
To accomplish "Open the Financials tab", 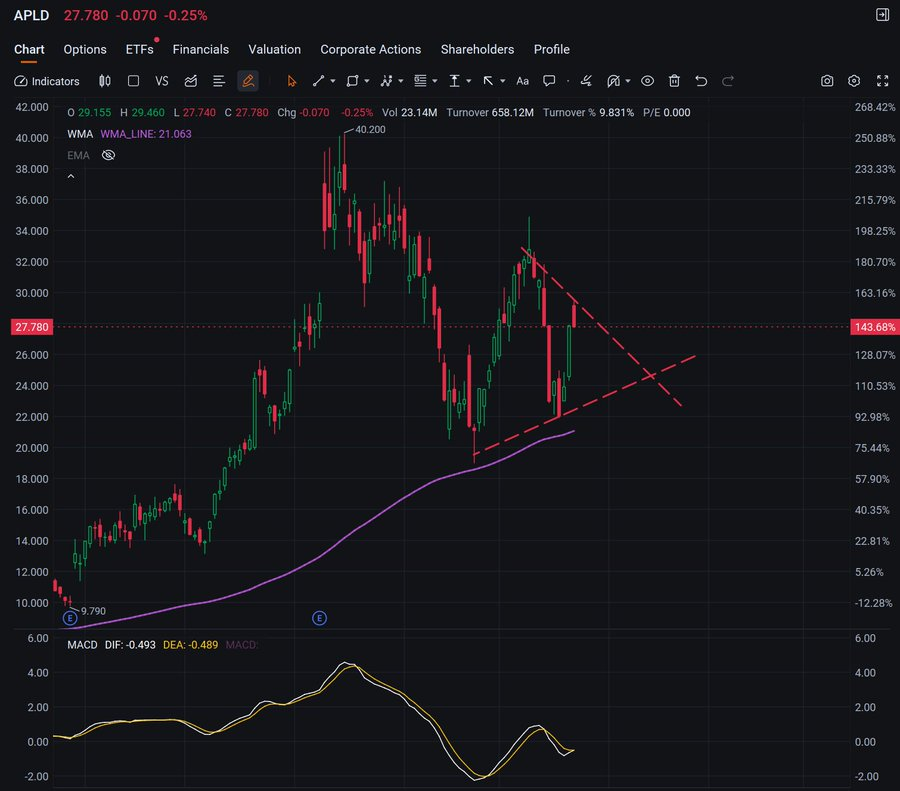I will coord(201,49).
